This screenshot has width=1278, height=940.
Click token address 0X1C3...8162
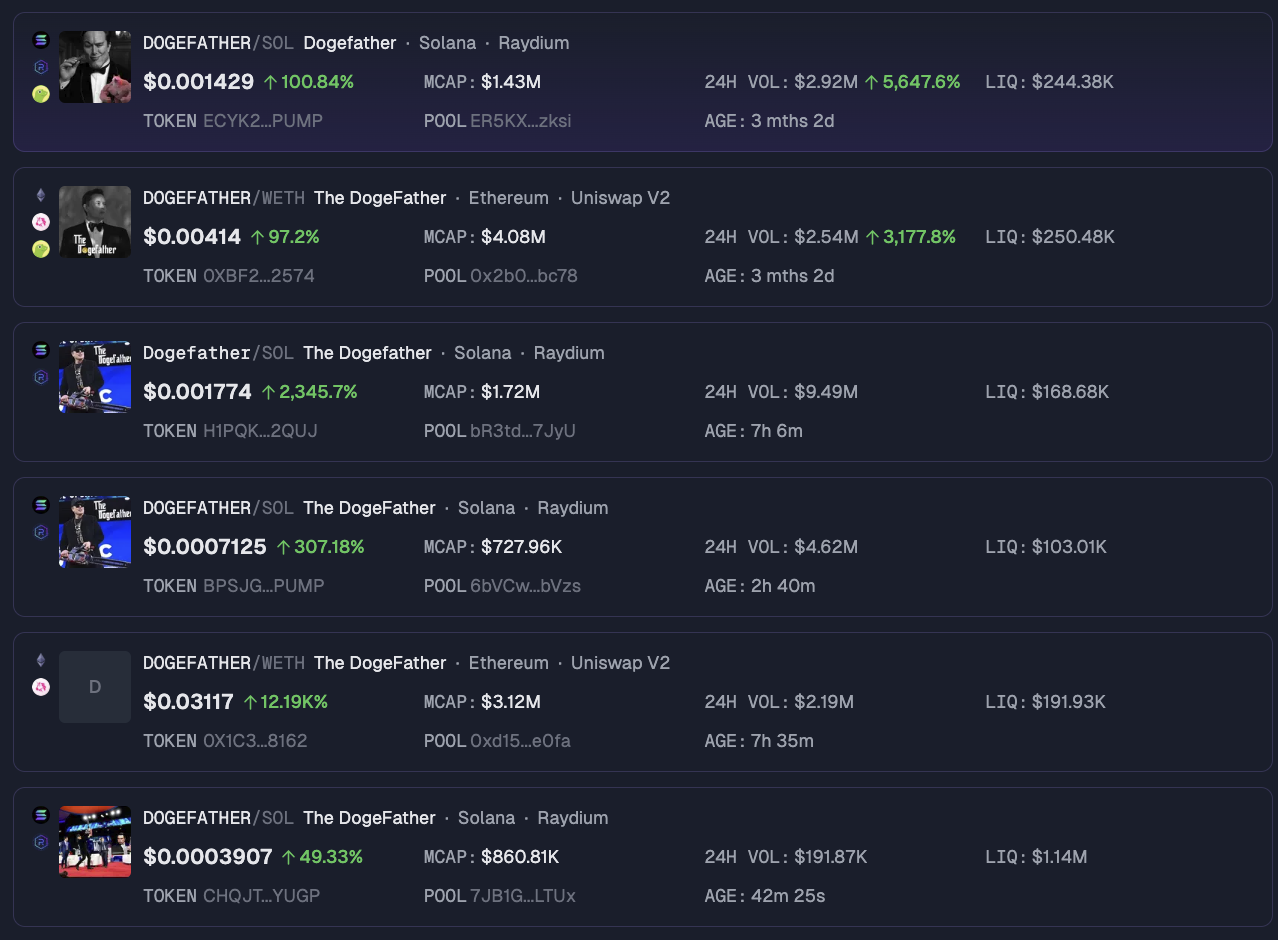[x=255, y=741]
